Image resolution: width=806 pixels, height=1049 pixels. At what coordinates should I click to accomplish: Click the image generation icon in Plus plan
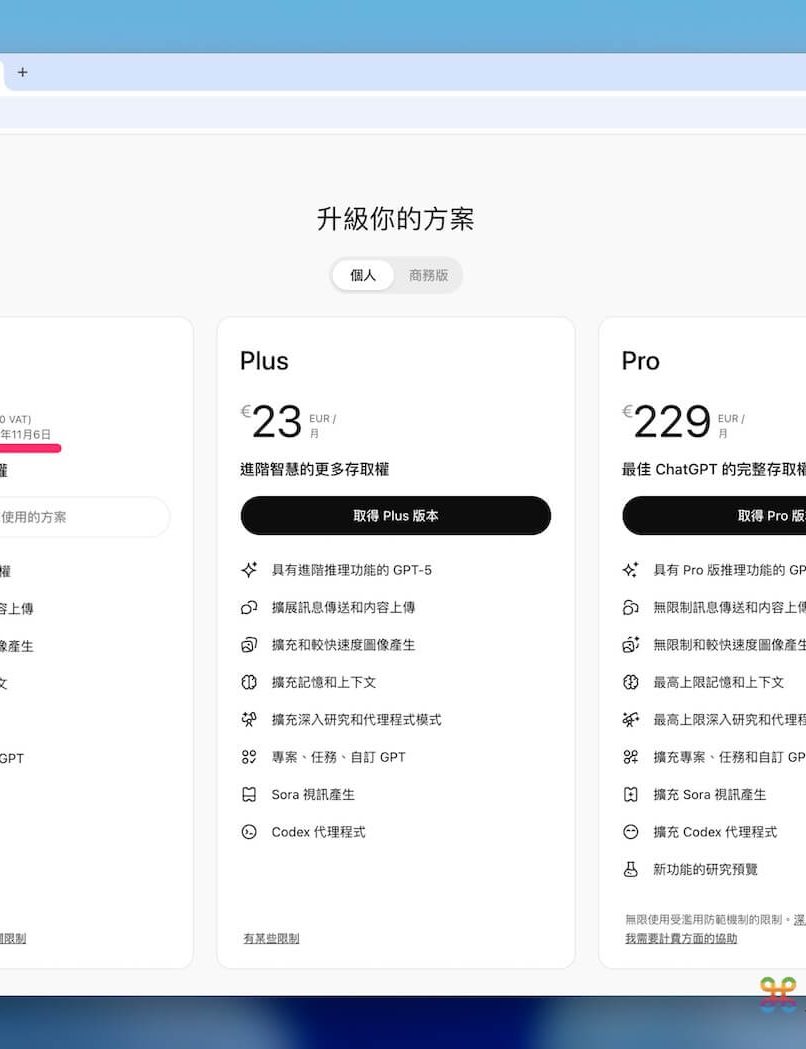click(x=249, y=645)
